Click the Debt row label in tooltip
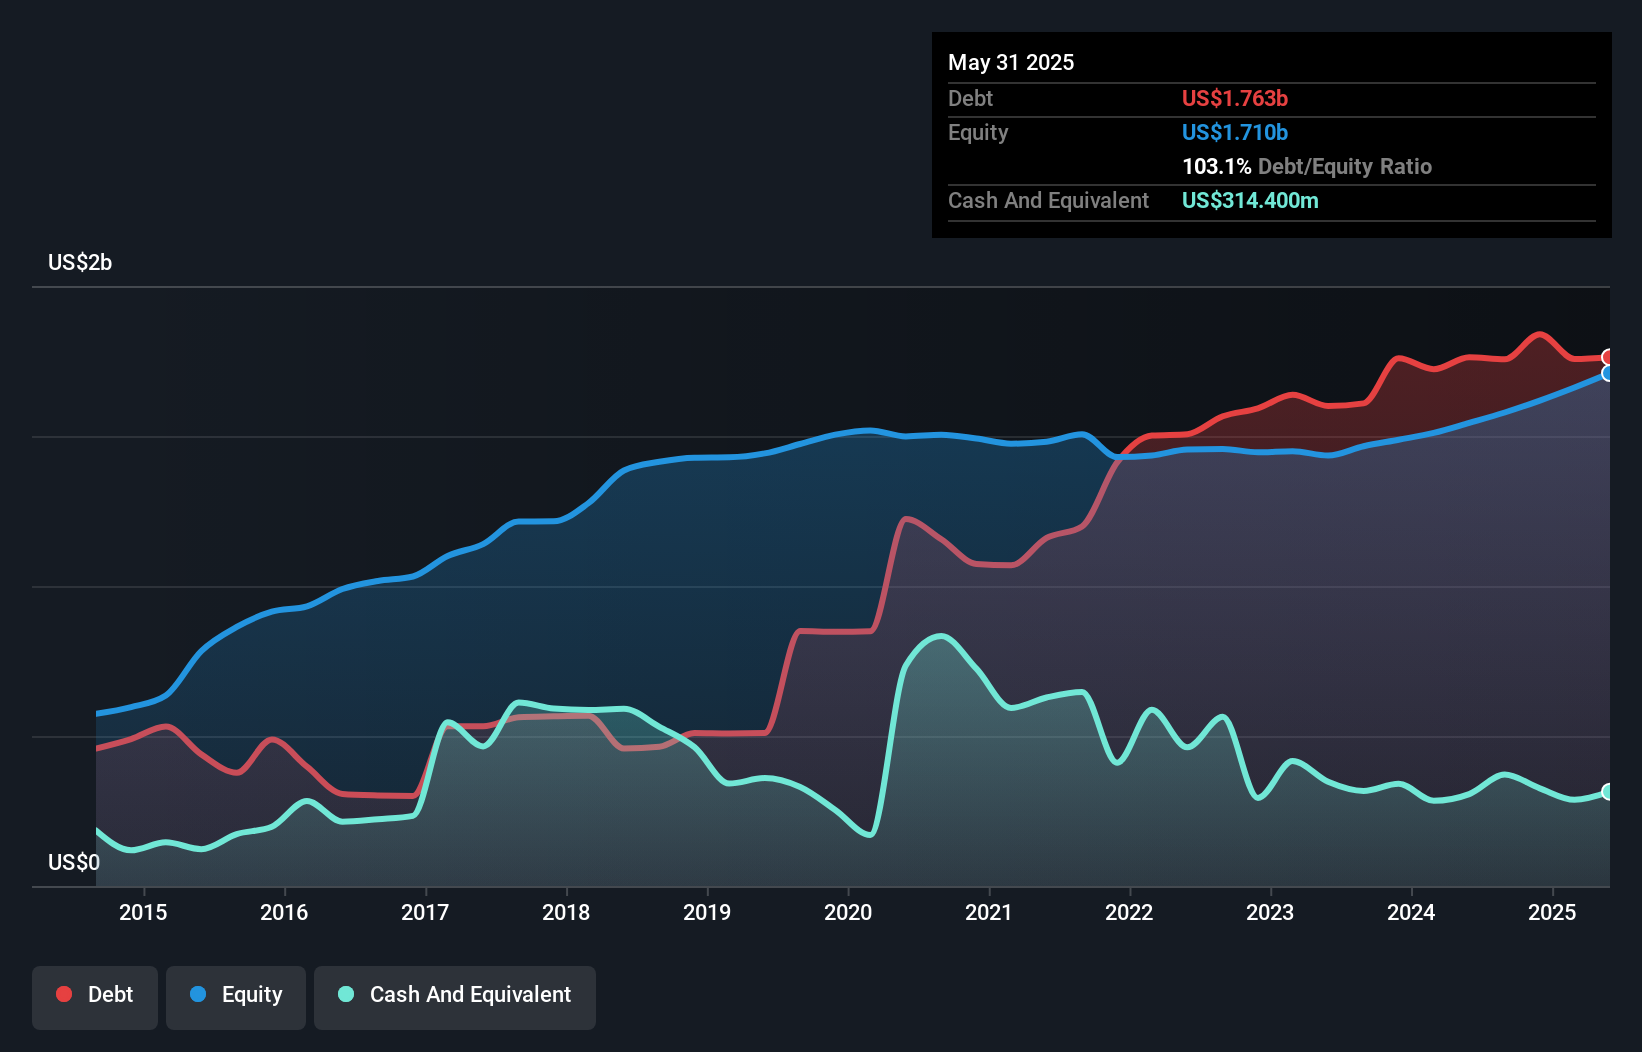 click(970, 98)
